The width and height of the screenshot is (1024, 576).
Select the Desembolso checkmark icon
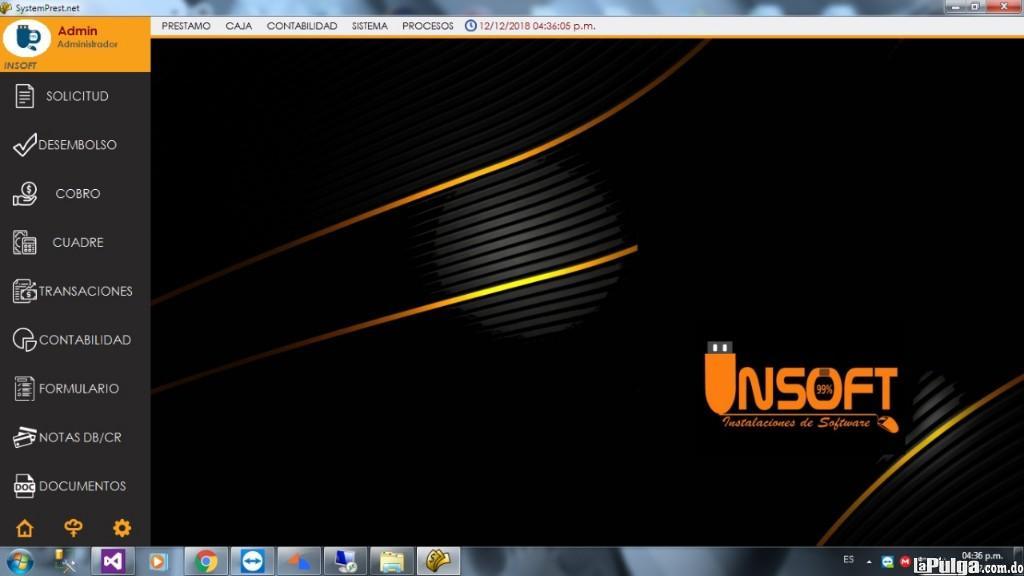point(24,145)
